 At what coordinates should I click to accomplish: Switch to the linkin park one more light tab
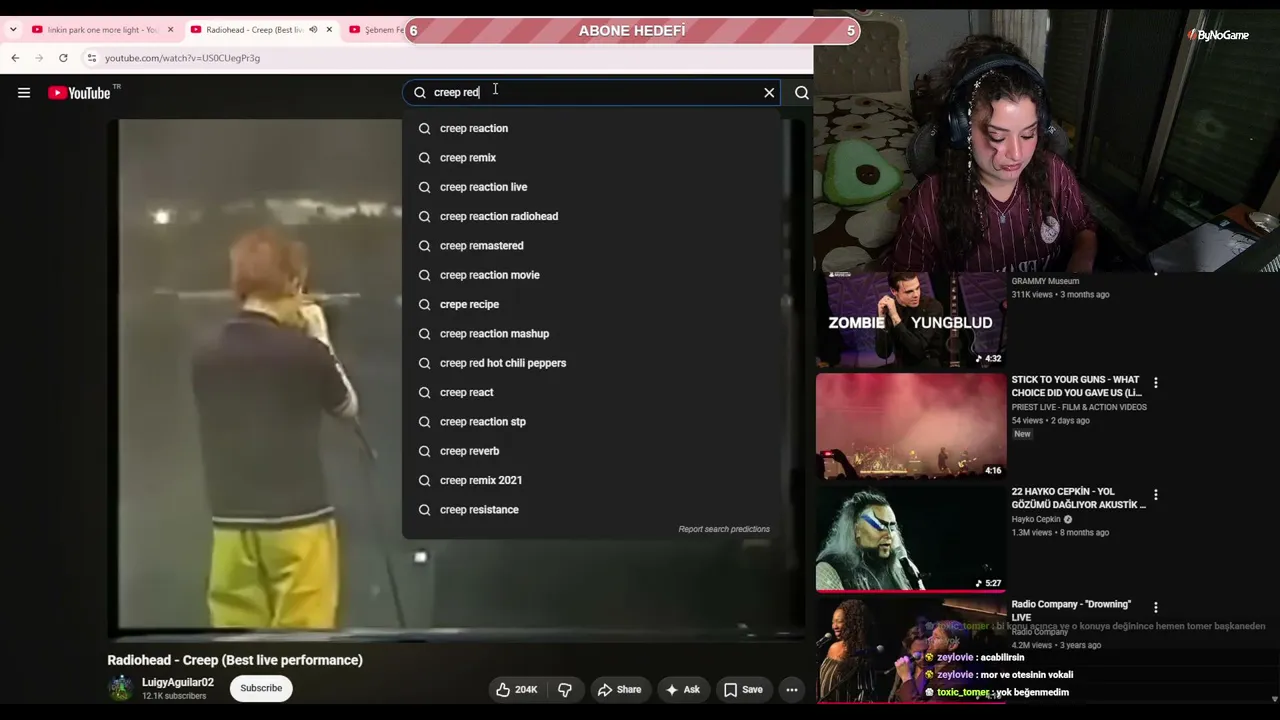pos(100,30)
